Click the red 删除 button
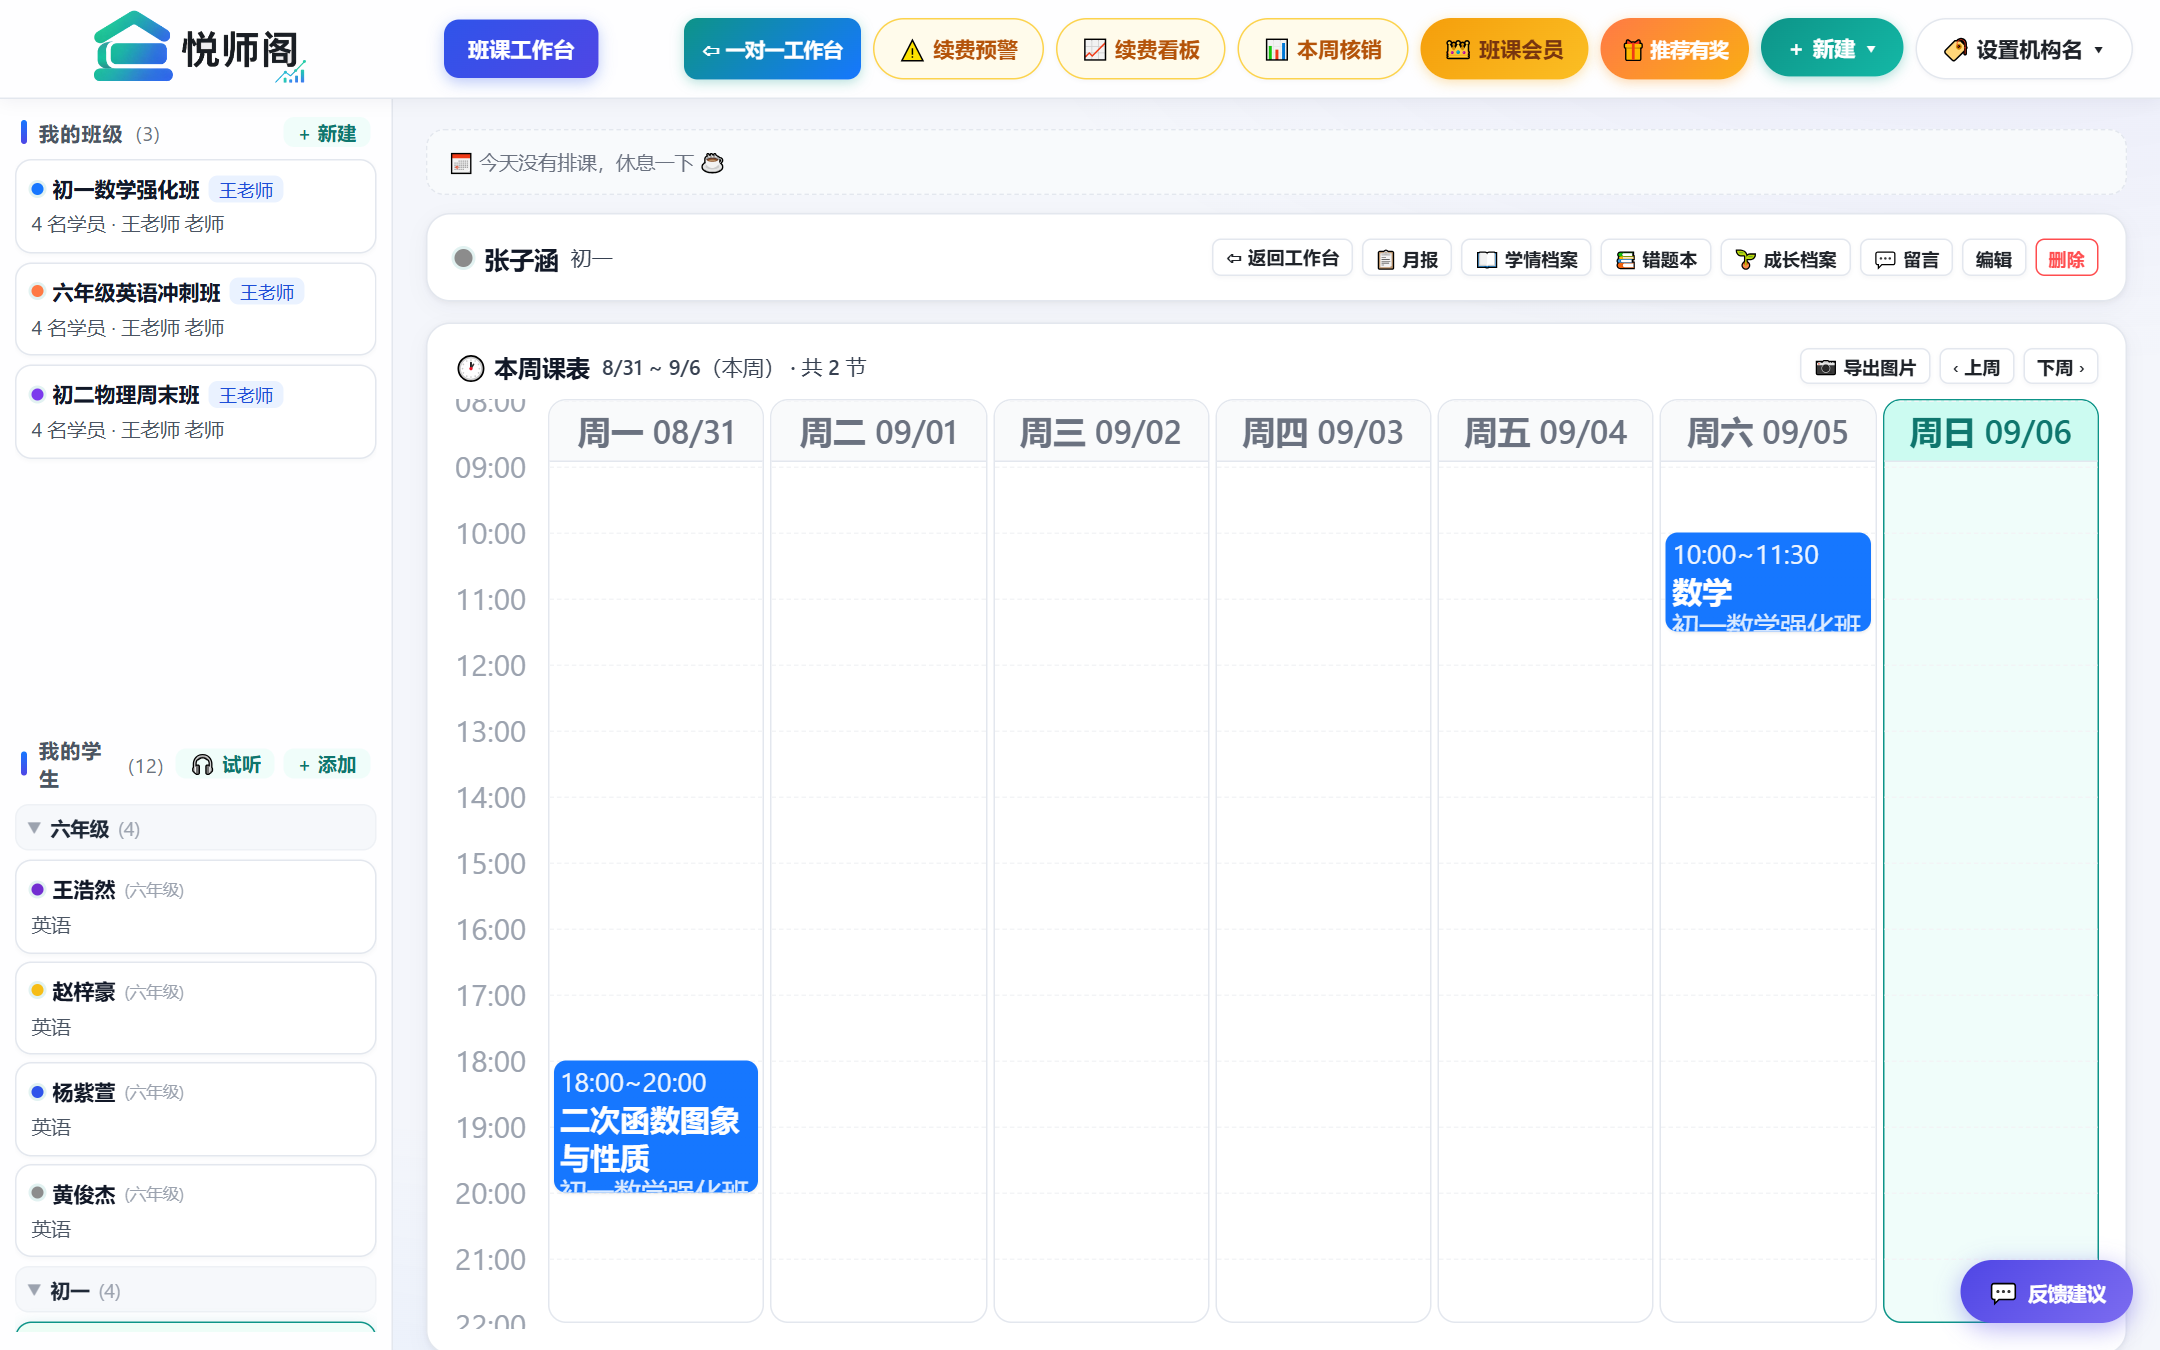 2066,259
